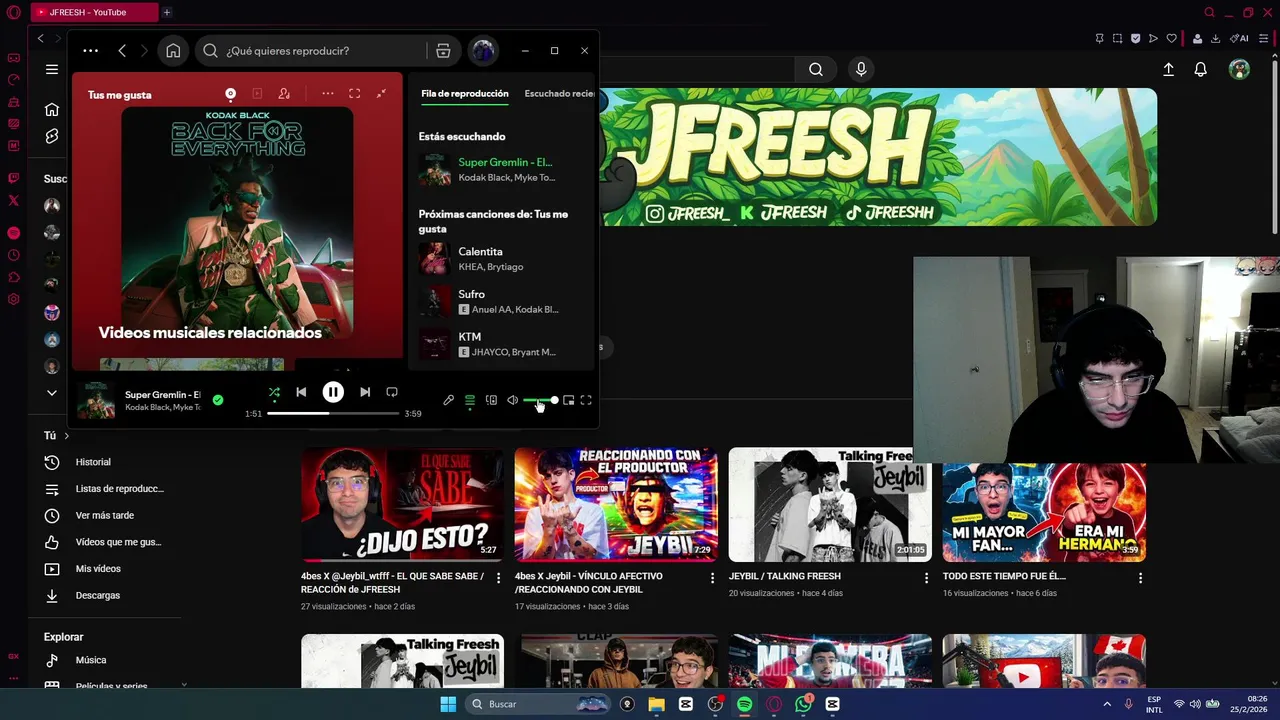
Task: Expand more subscriptions chevron in sidebar
Action: click(x=52, y=393)
